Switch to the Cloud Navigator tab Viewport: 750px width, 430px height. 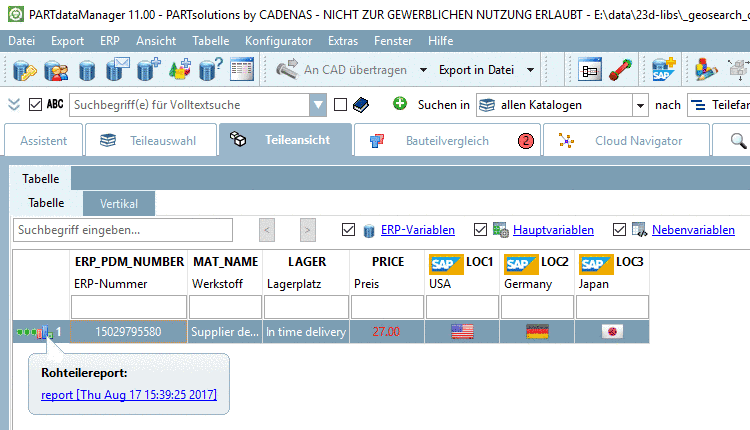(627, 141)
